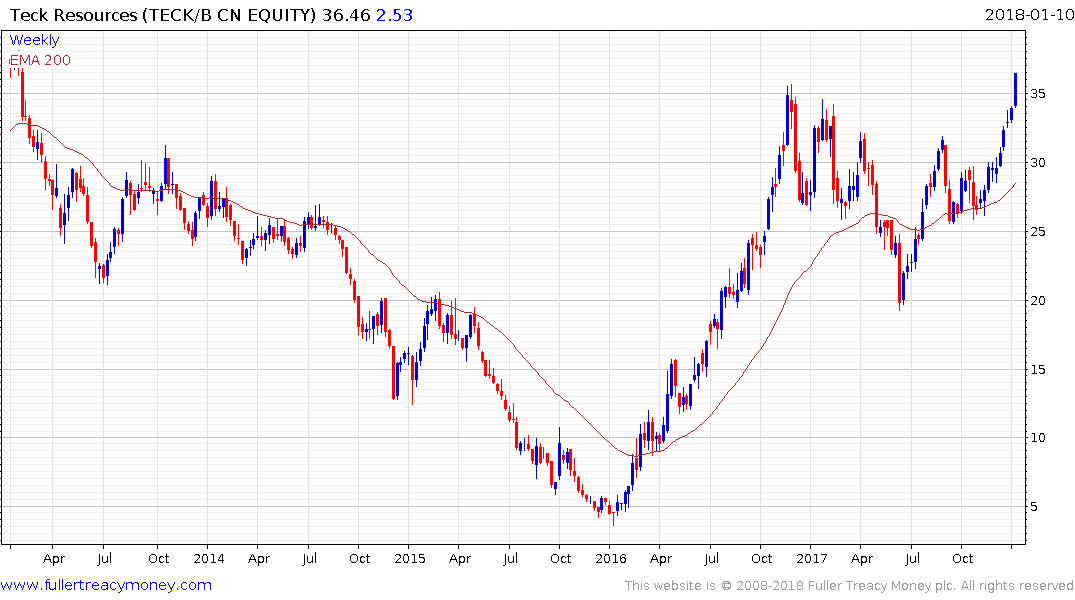This screenshot has width=1075, height=600.
Task: Click the 2018-01-10 date label
Action: click(x=1029, y=14)
